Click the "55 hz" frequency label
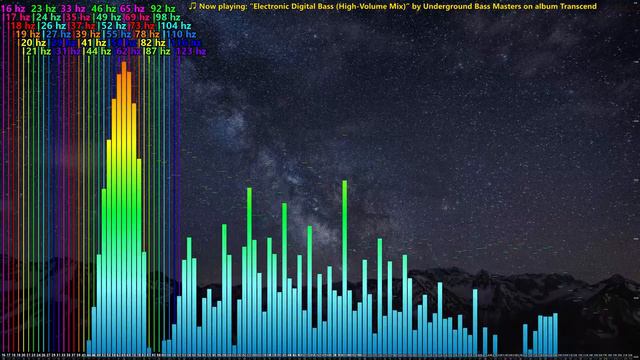Viewport: 640px width, 360px height. coord(119,34)
